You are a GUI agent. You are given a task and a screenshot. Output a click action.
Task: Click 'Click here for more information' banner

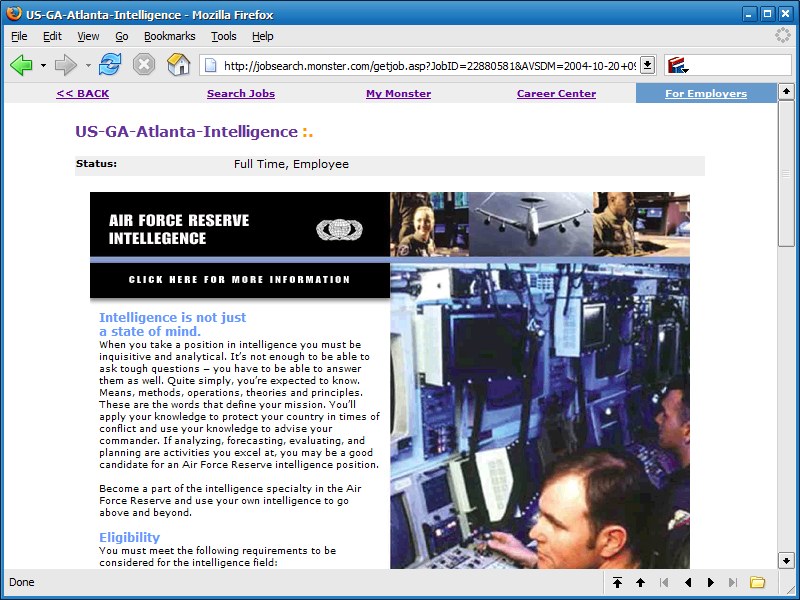(x=240, y=280)
